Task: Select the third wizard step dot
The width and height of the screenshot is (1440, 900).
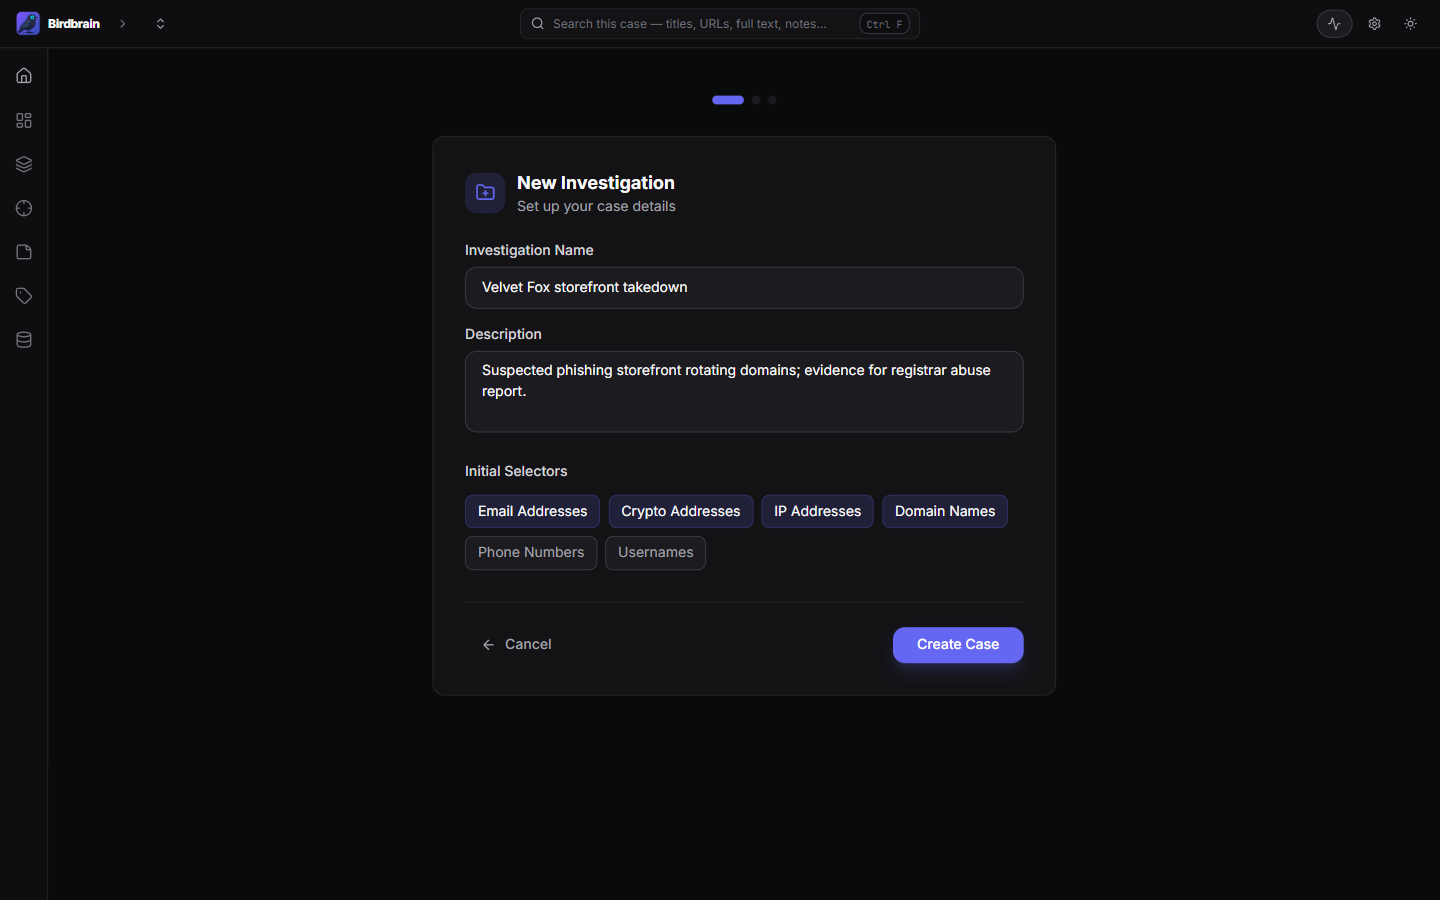Action: 772,100
